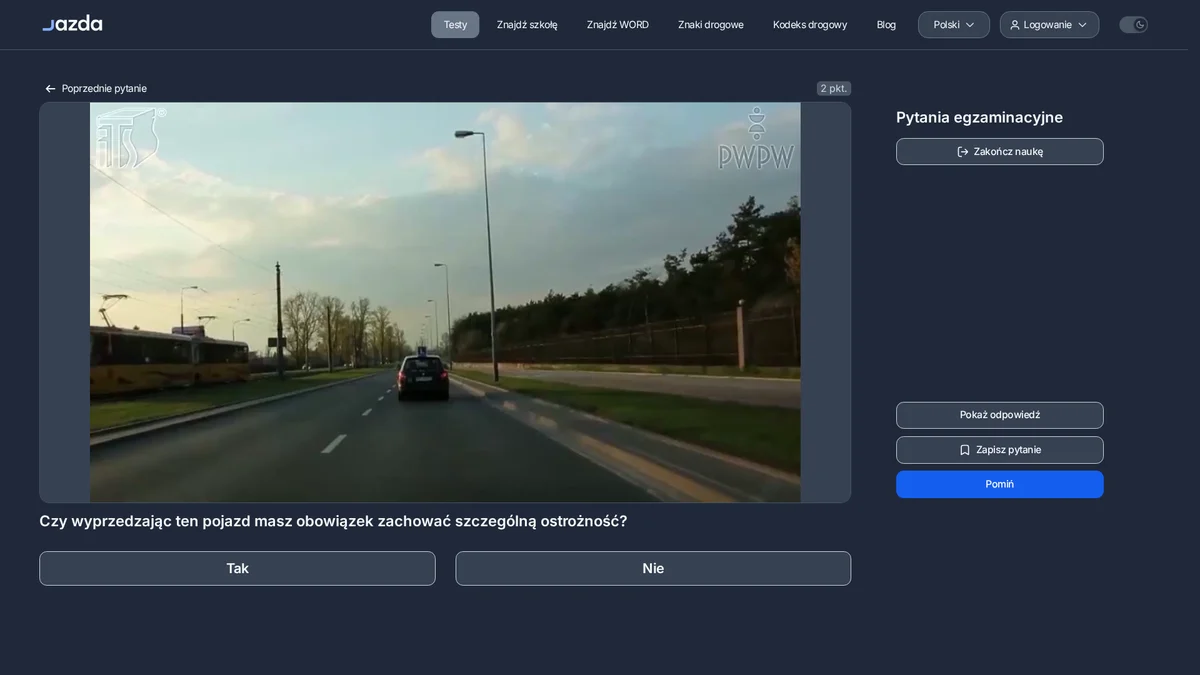Click the bookmark icon in Zapisz pytanie
Image resolution: width=1200 pixels, height=675 pixels.
pyautogui.click(x=965, y=450)
